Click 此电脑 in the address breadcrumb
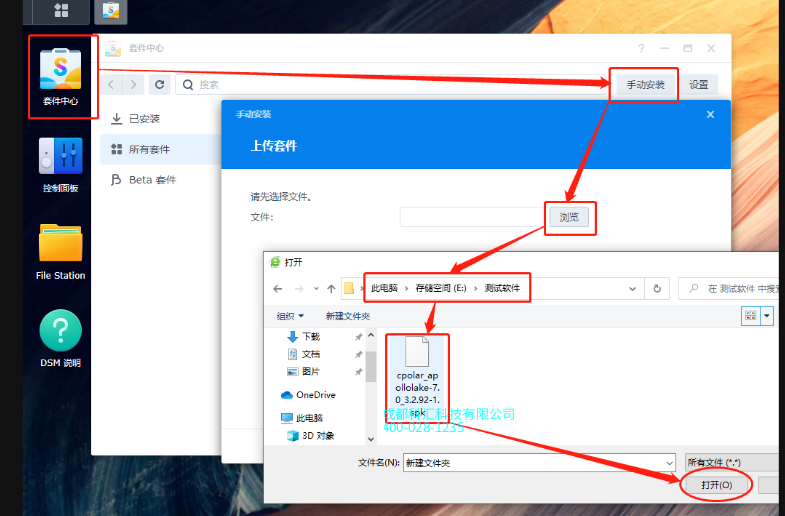 coord(384,288)
